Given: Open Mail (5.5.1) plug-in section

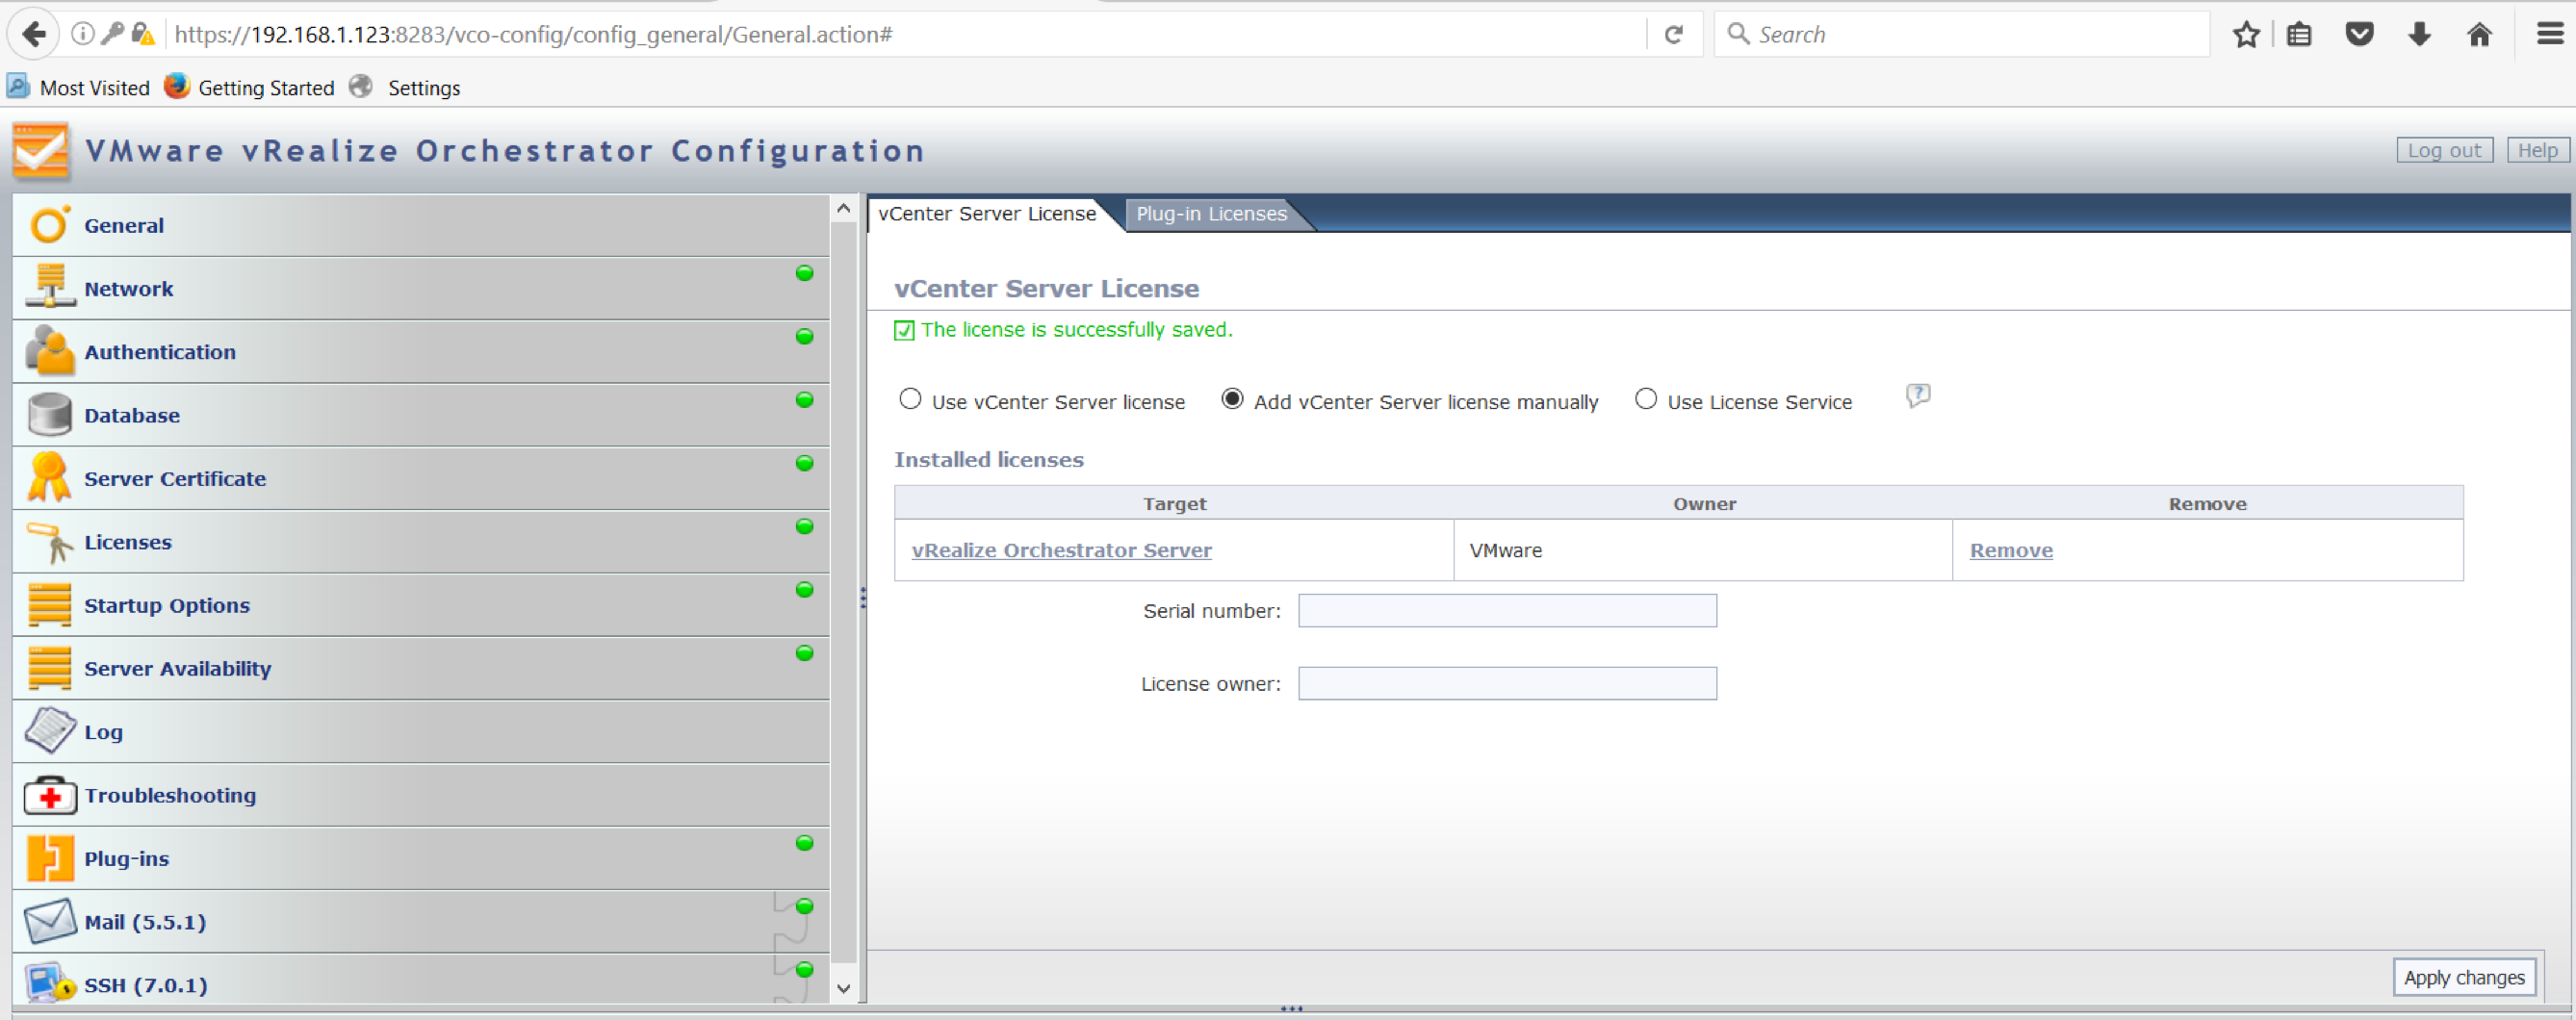Looking at the screenshot, I should pos(421,921).
